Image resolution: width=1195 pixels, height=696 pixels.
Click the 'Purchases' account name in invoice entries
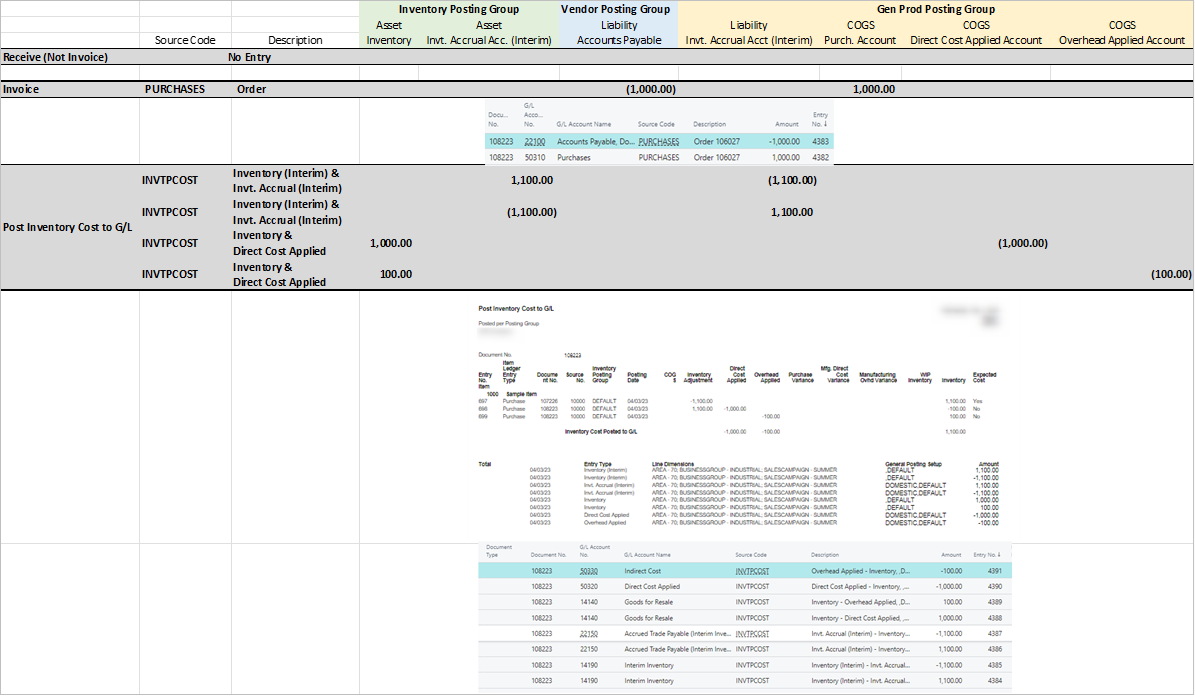(574, 158)
